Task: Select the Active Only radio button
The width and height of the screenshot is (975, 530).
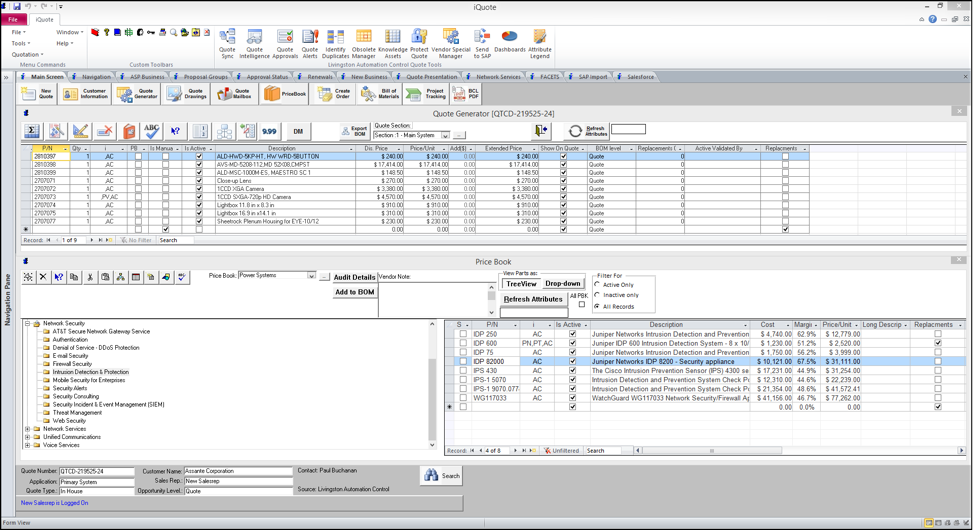Action: (598, 285)
